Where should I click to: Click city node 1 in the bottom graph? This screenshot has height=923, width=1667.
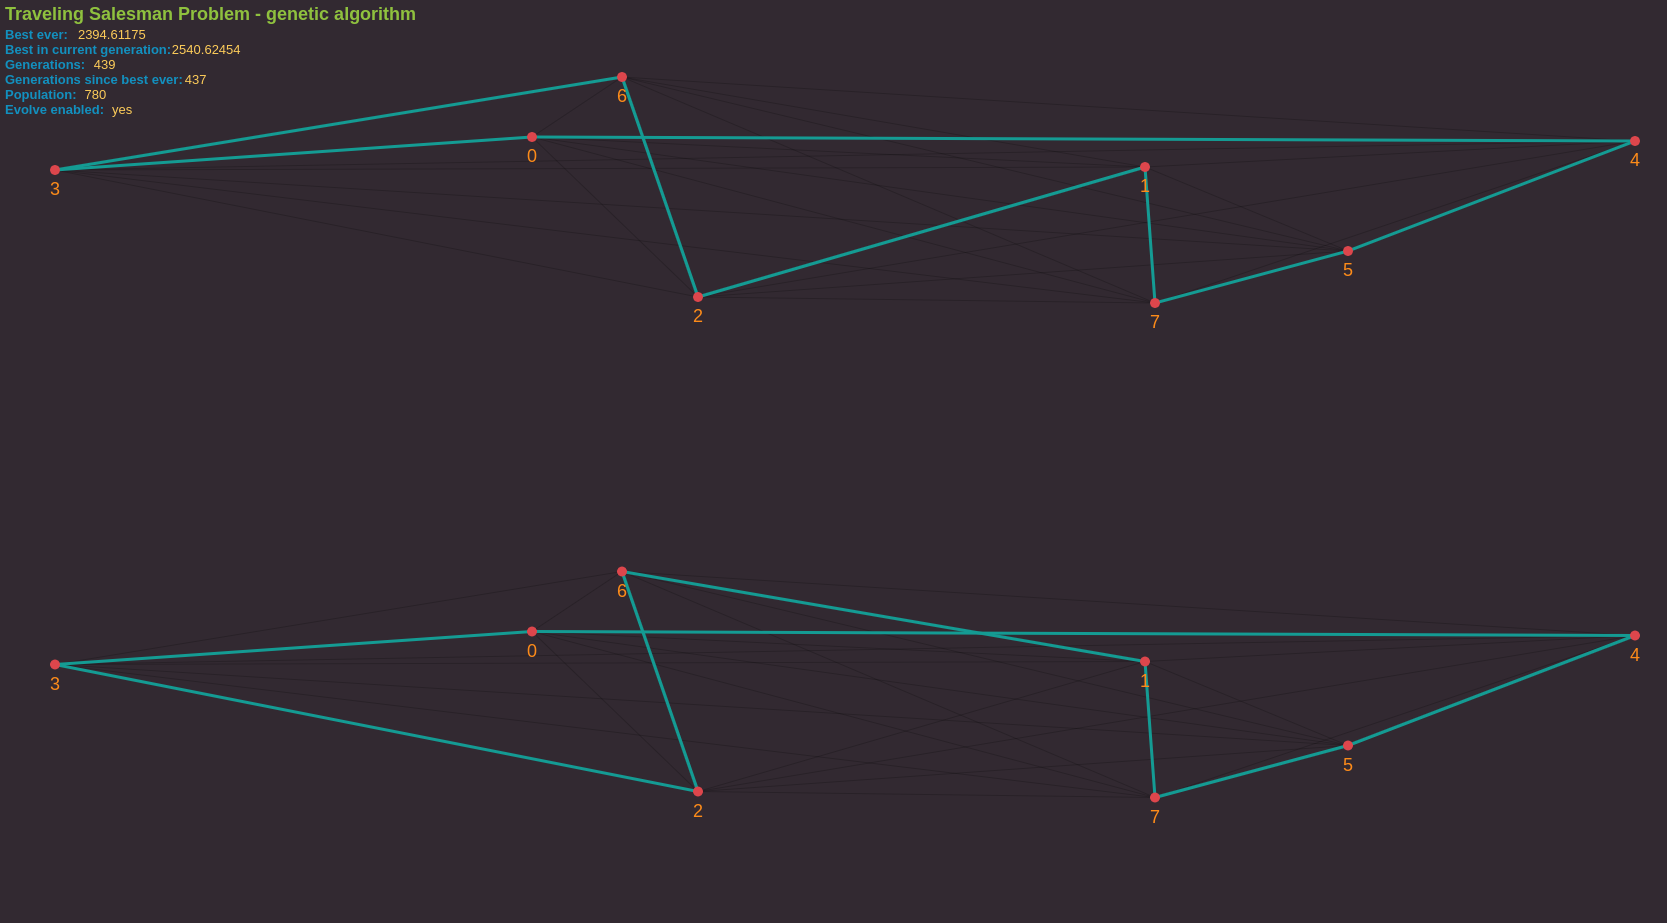[x=1145, y=662]
